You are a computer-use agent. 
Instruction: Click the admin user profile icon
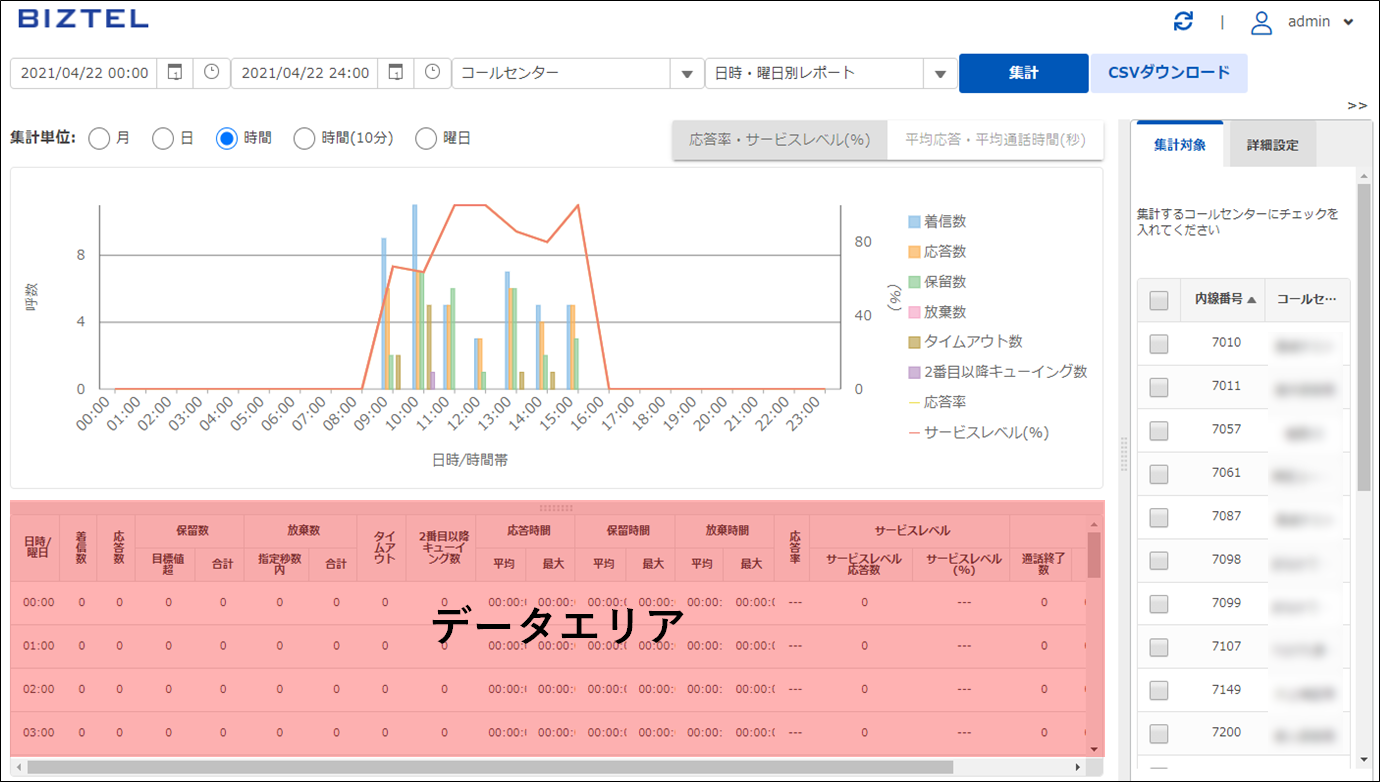tap(1262, 22)
